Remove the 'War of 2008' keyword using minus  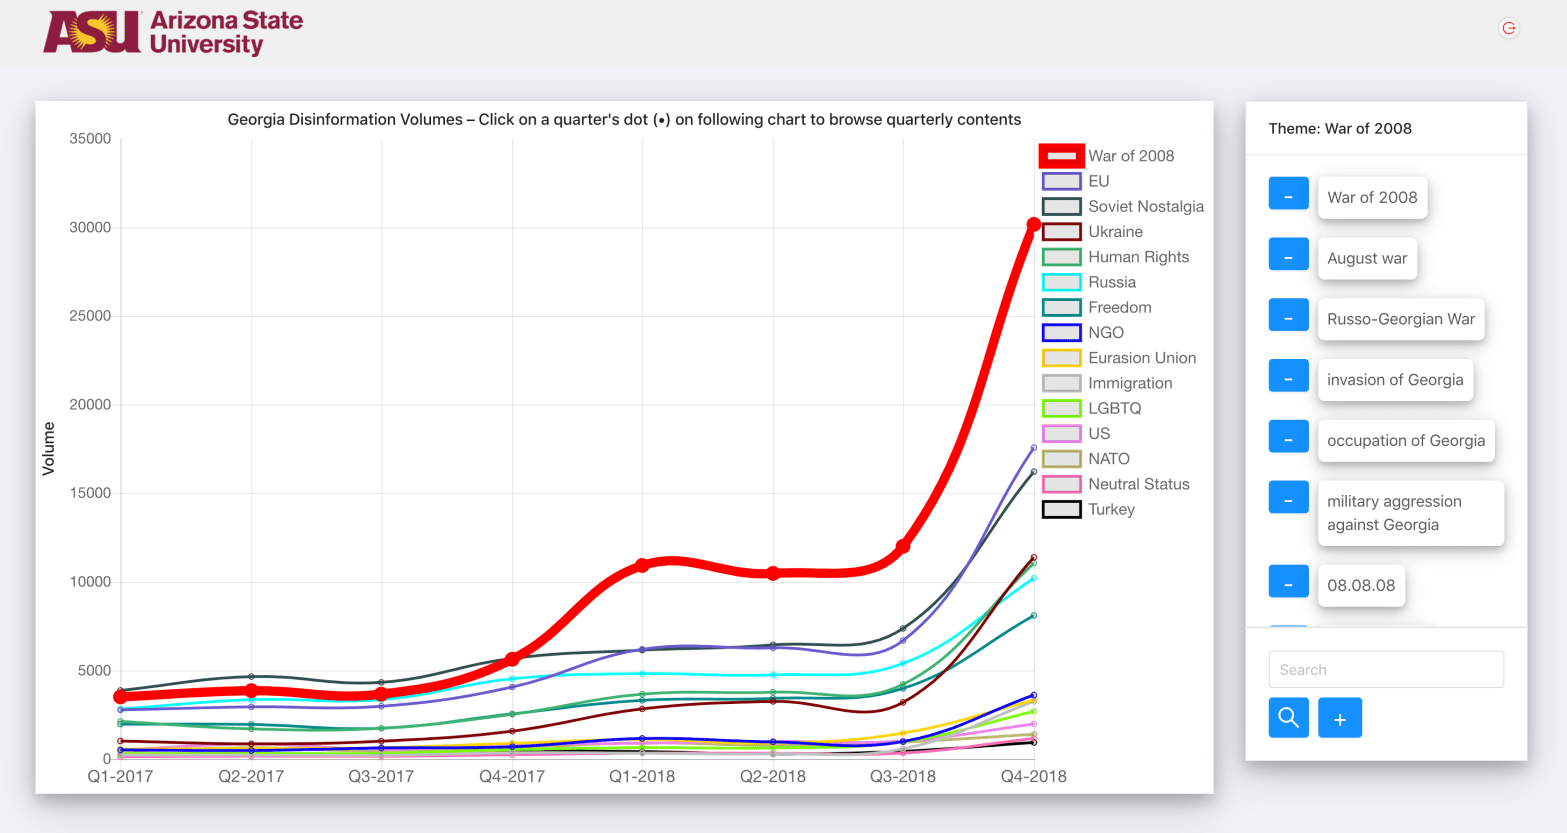(1288, 194)
